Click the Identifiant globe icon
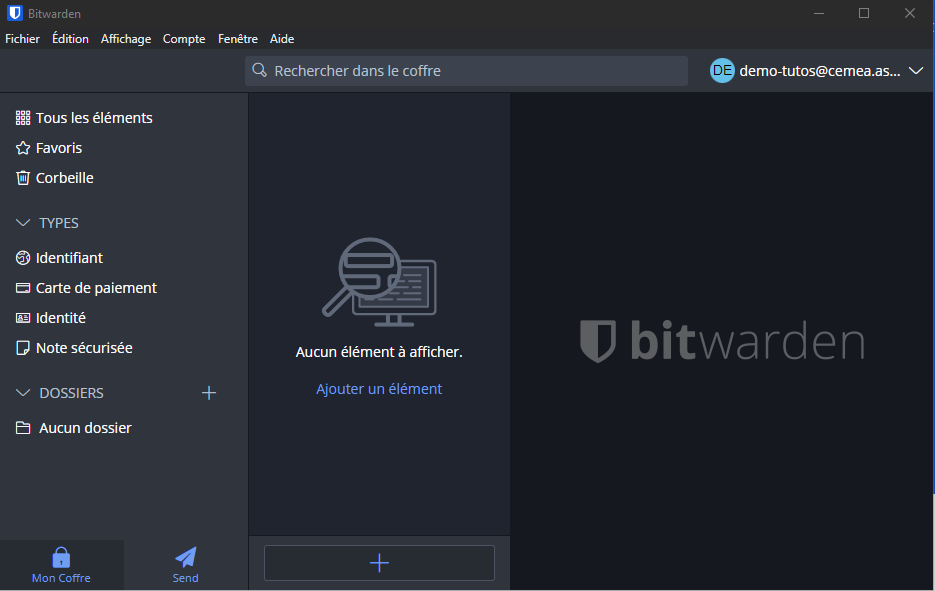Image resolution: width=935 pixels, height=591 pixels. click(x=23, y=258)
